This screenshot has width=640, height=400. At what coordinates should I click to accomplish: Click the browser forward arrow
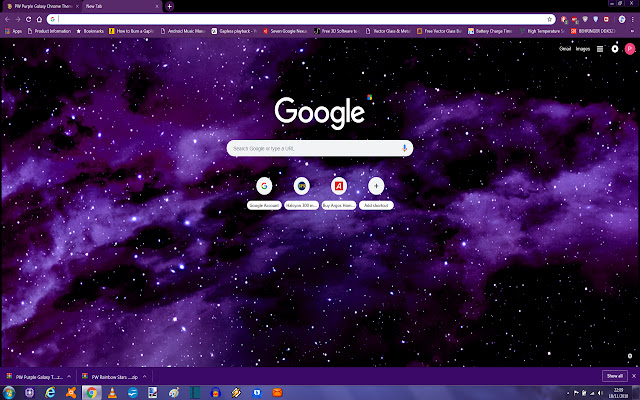(x=18, y=19)
